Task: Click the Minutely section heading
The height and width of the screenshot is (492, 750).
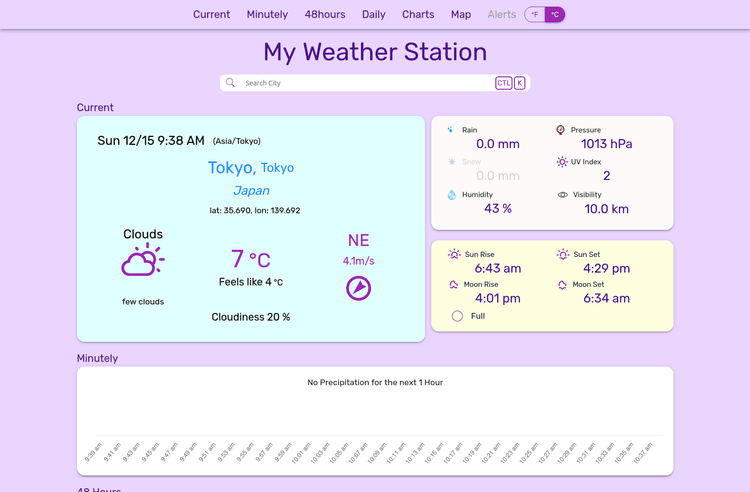Action: [97, 358]
